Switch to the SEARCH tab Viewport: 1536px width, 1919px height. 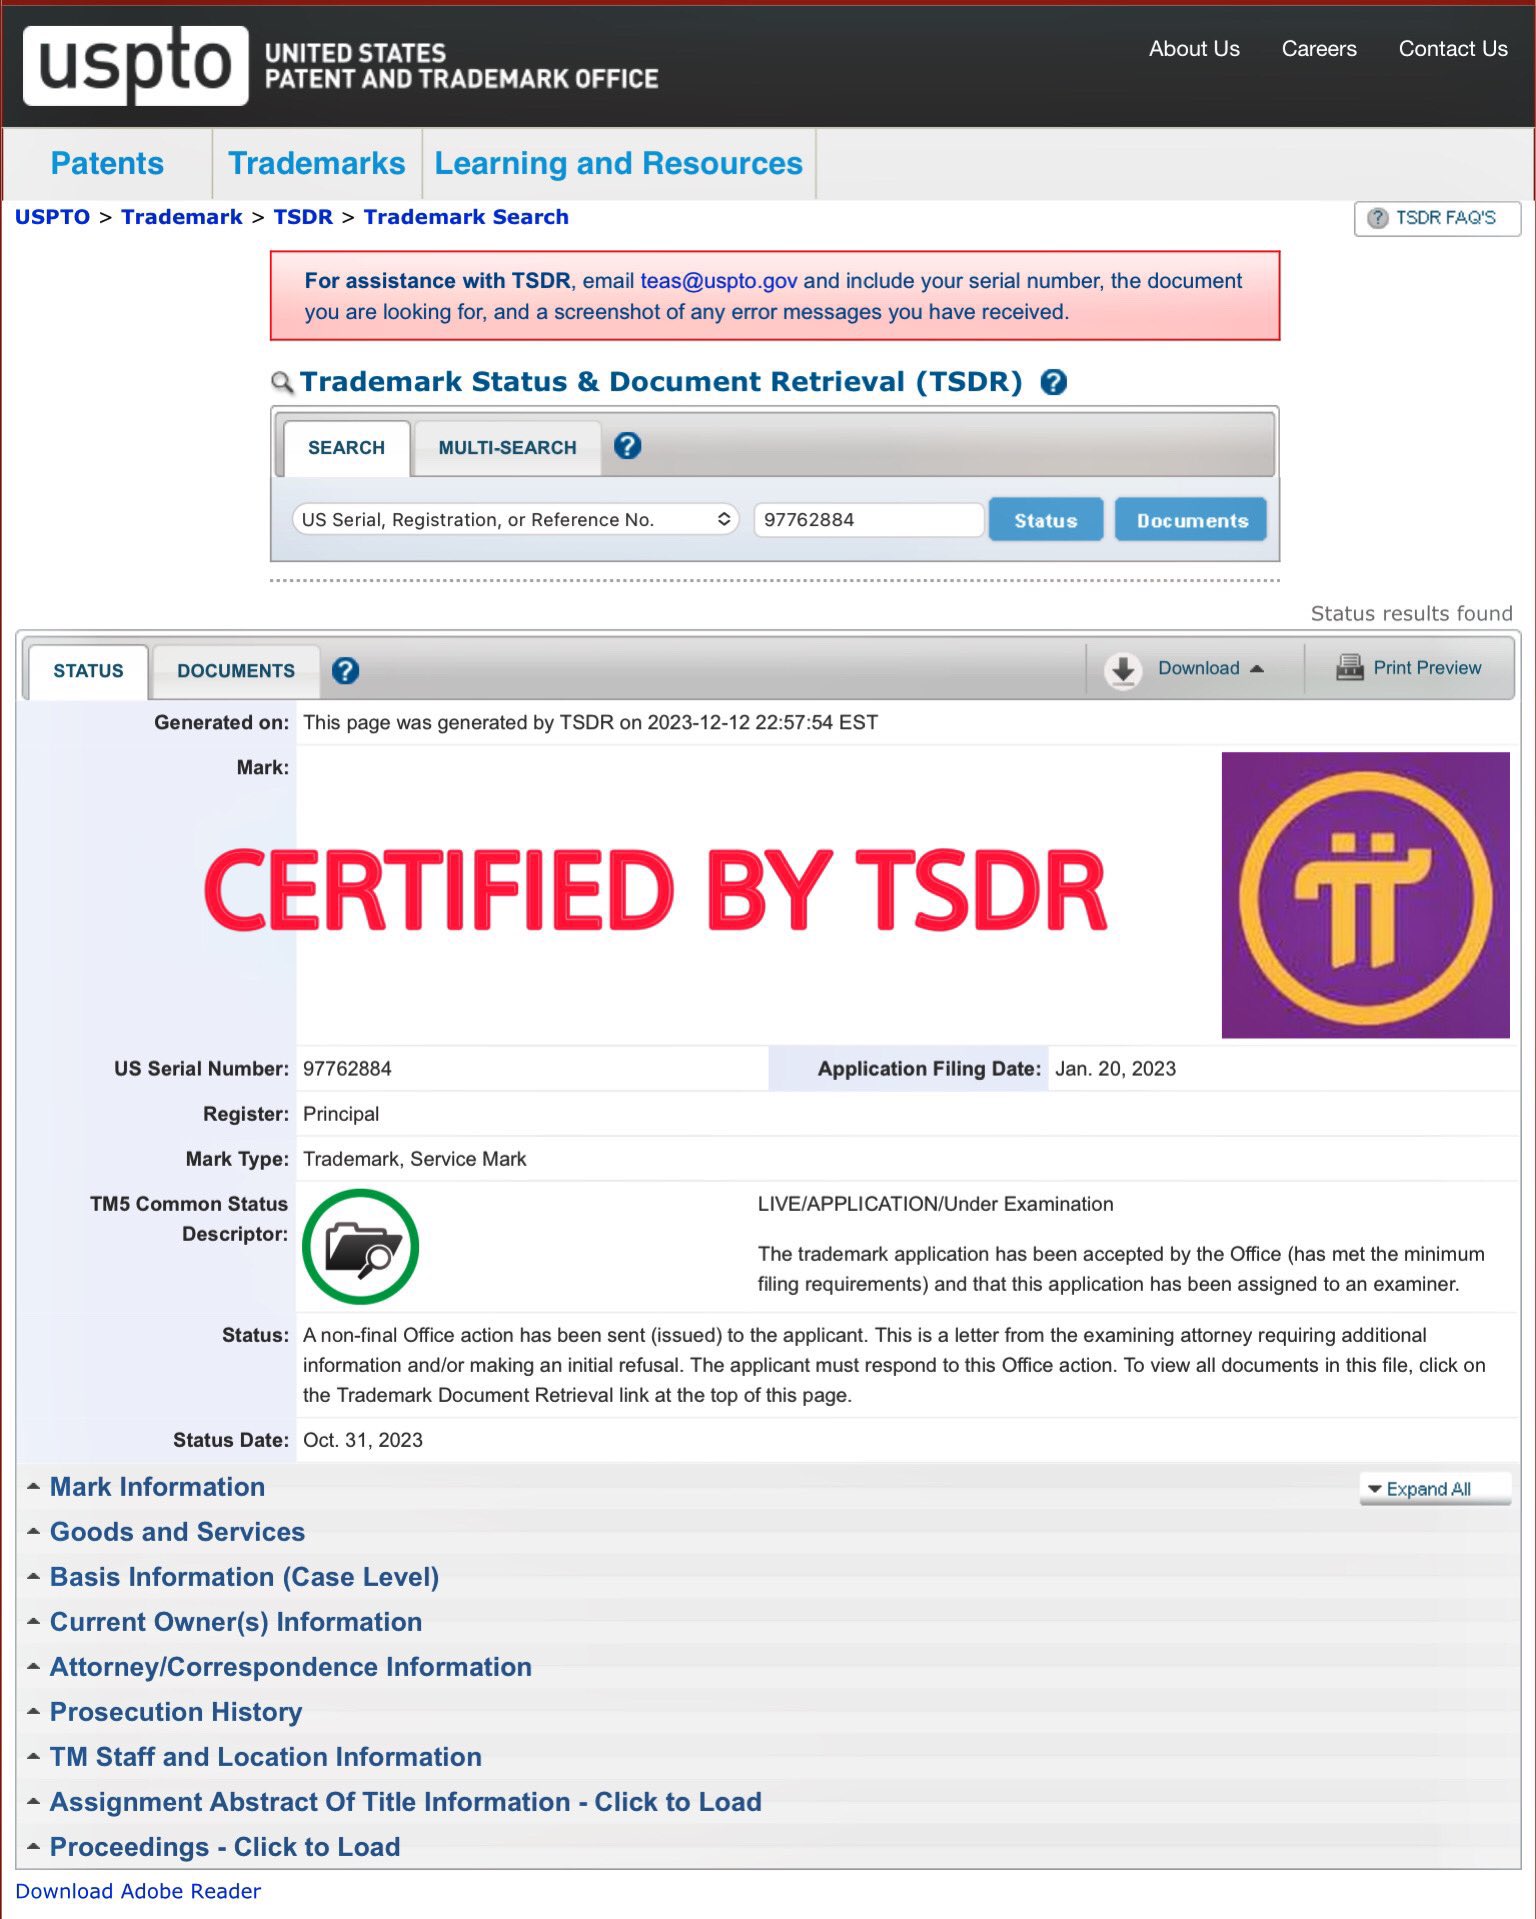point(346,448)
